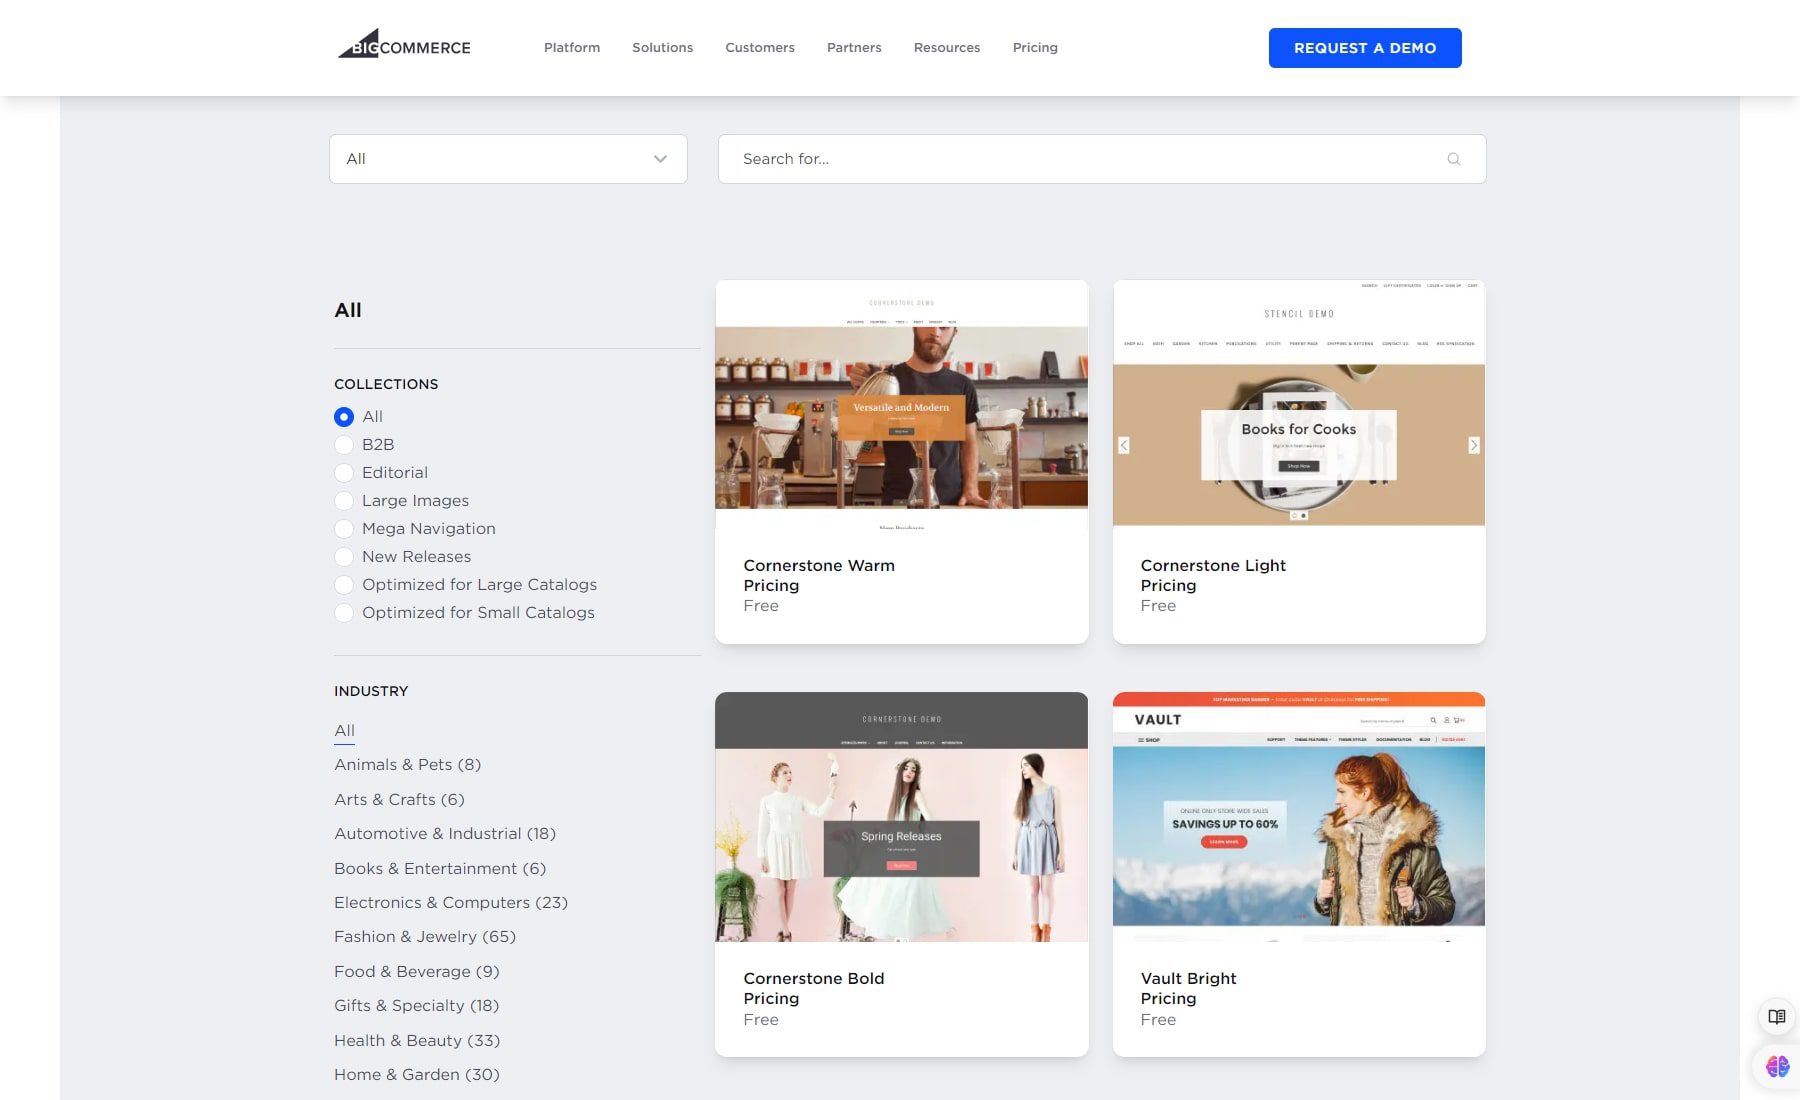The image size is (1800, 1100).
Task: Click the Cornerstone Bold theme thumbnail
Action: pyautogui.click(x=901, y=817)
